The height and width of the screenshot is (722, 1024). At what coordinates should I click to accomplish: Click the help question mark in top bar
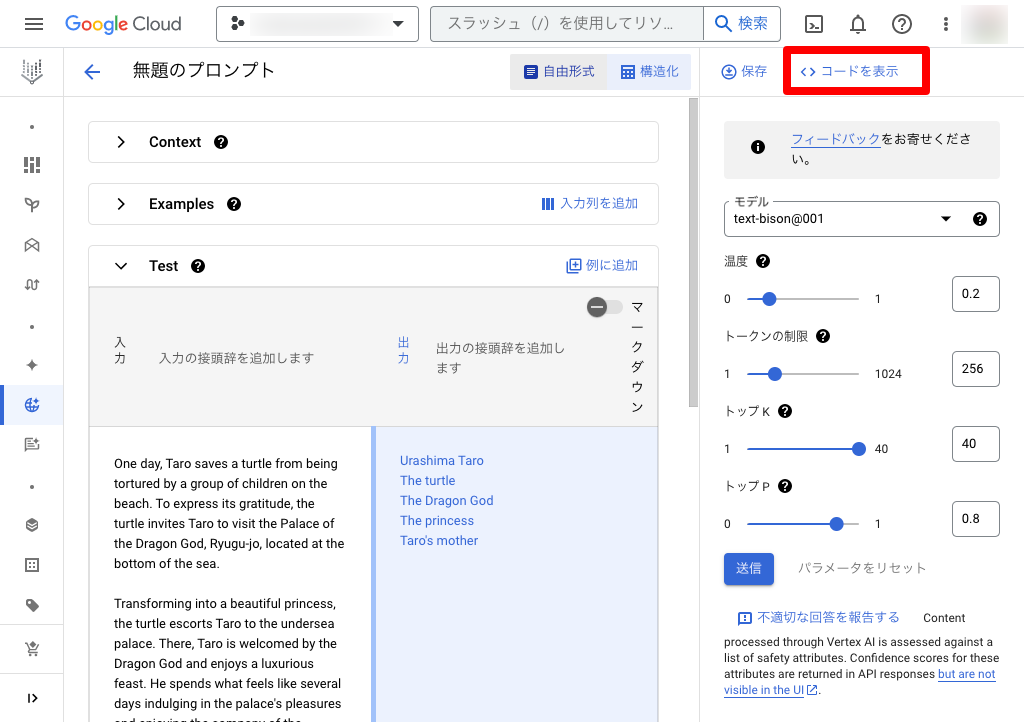coord(902,24)
